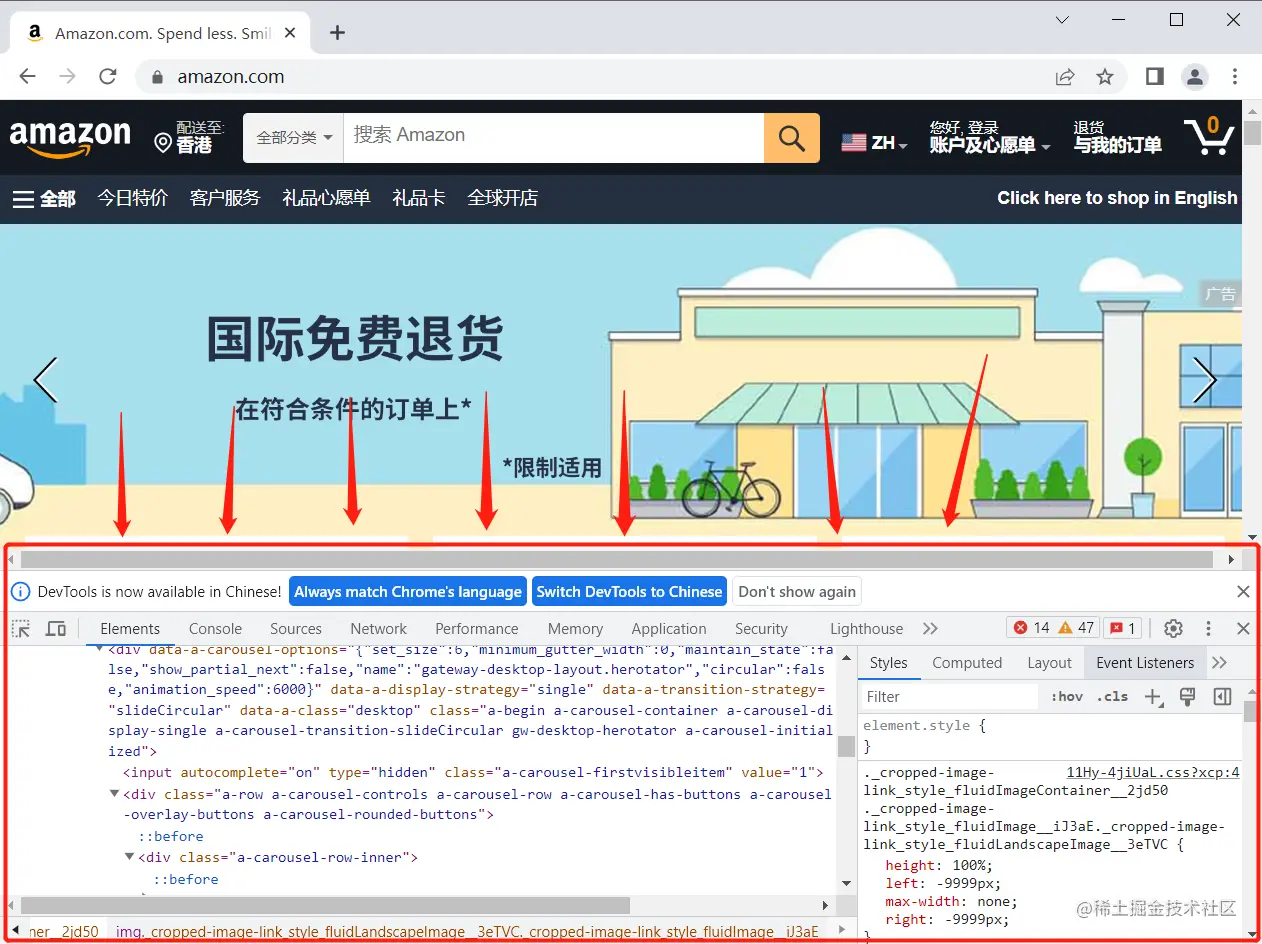Go back with the browser back arrow
The height and width of the screenshot is (944, 1262).
click(28, 77)
